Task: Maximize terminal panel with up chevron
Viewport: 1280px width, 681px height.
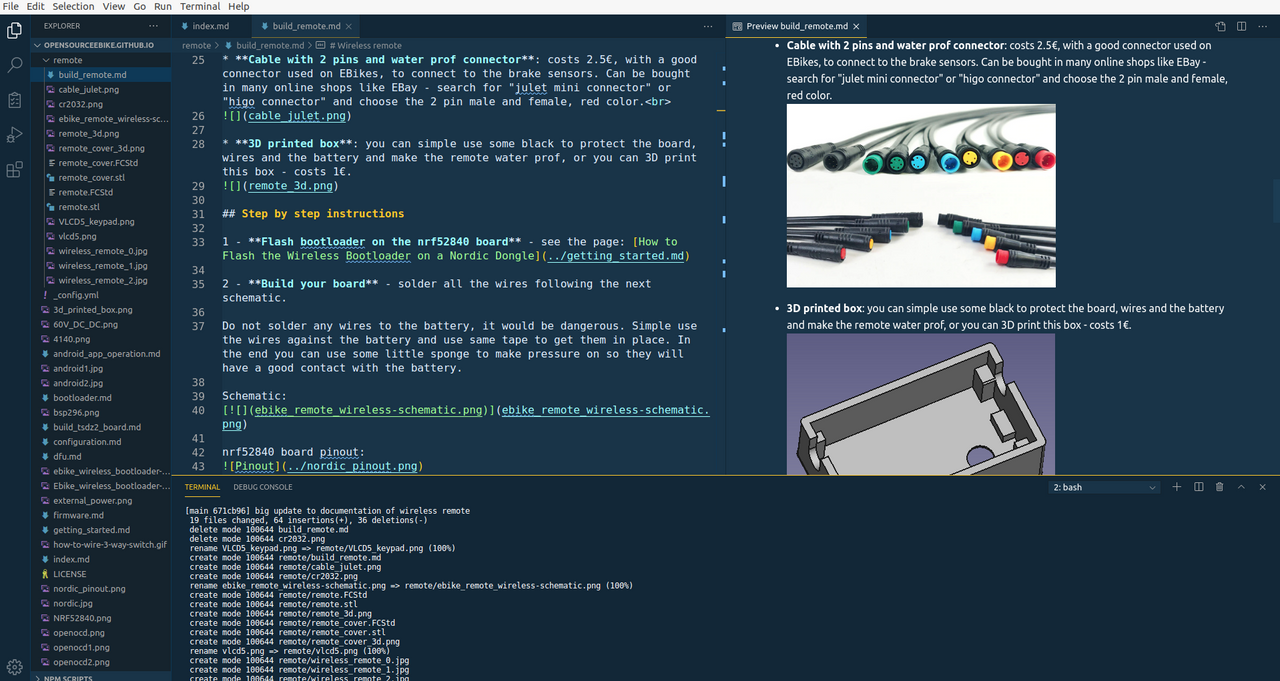Action: [x=1241, y=487]
